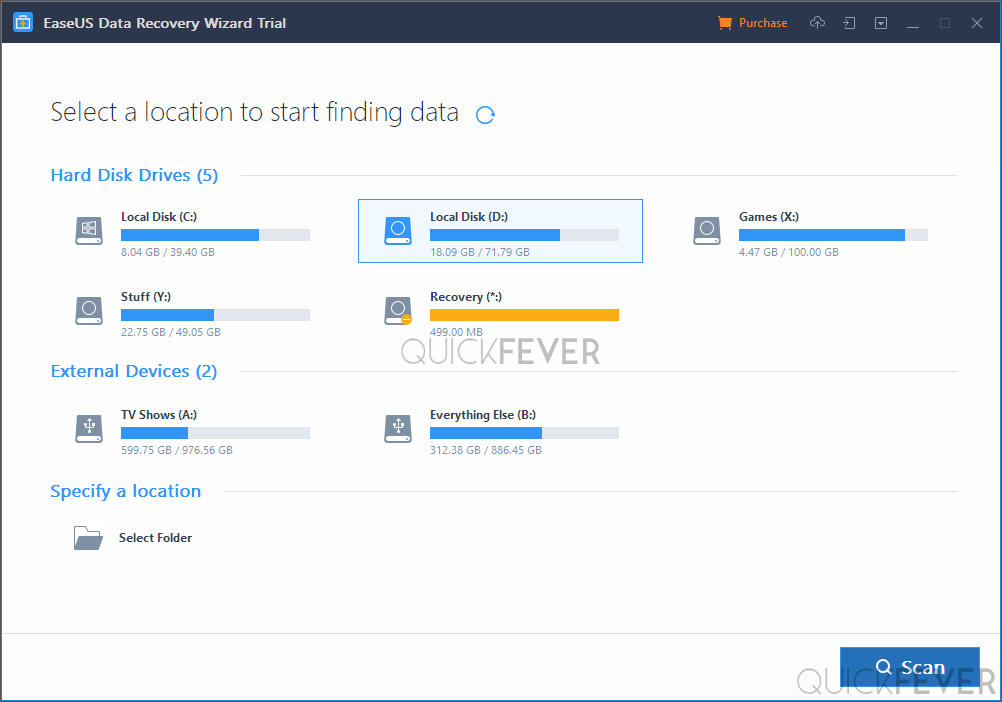Select the Everything Else (B:) USB drive icon
The height and width of the screenshot is (702, 1002).
pyautogui.click(x=397, y=429)
